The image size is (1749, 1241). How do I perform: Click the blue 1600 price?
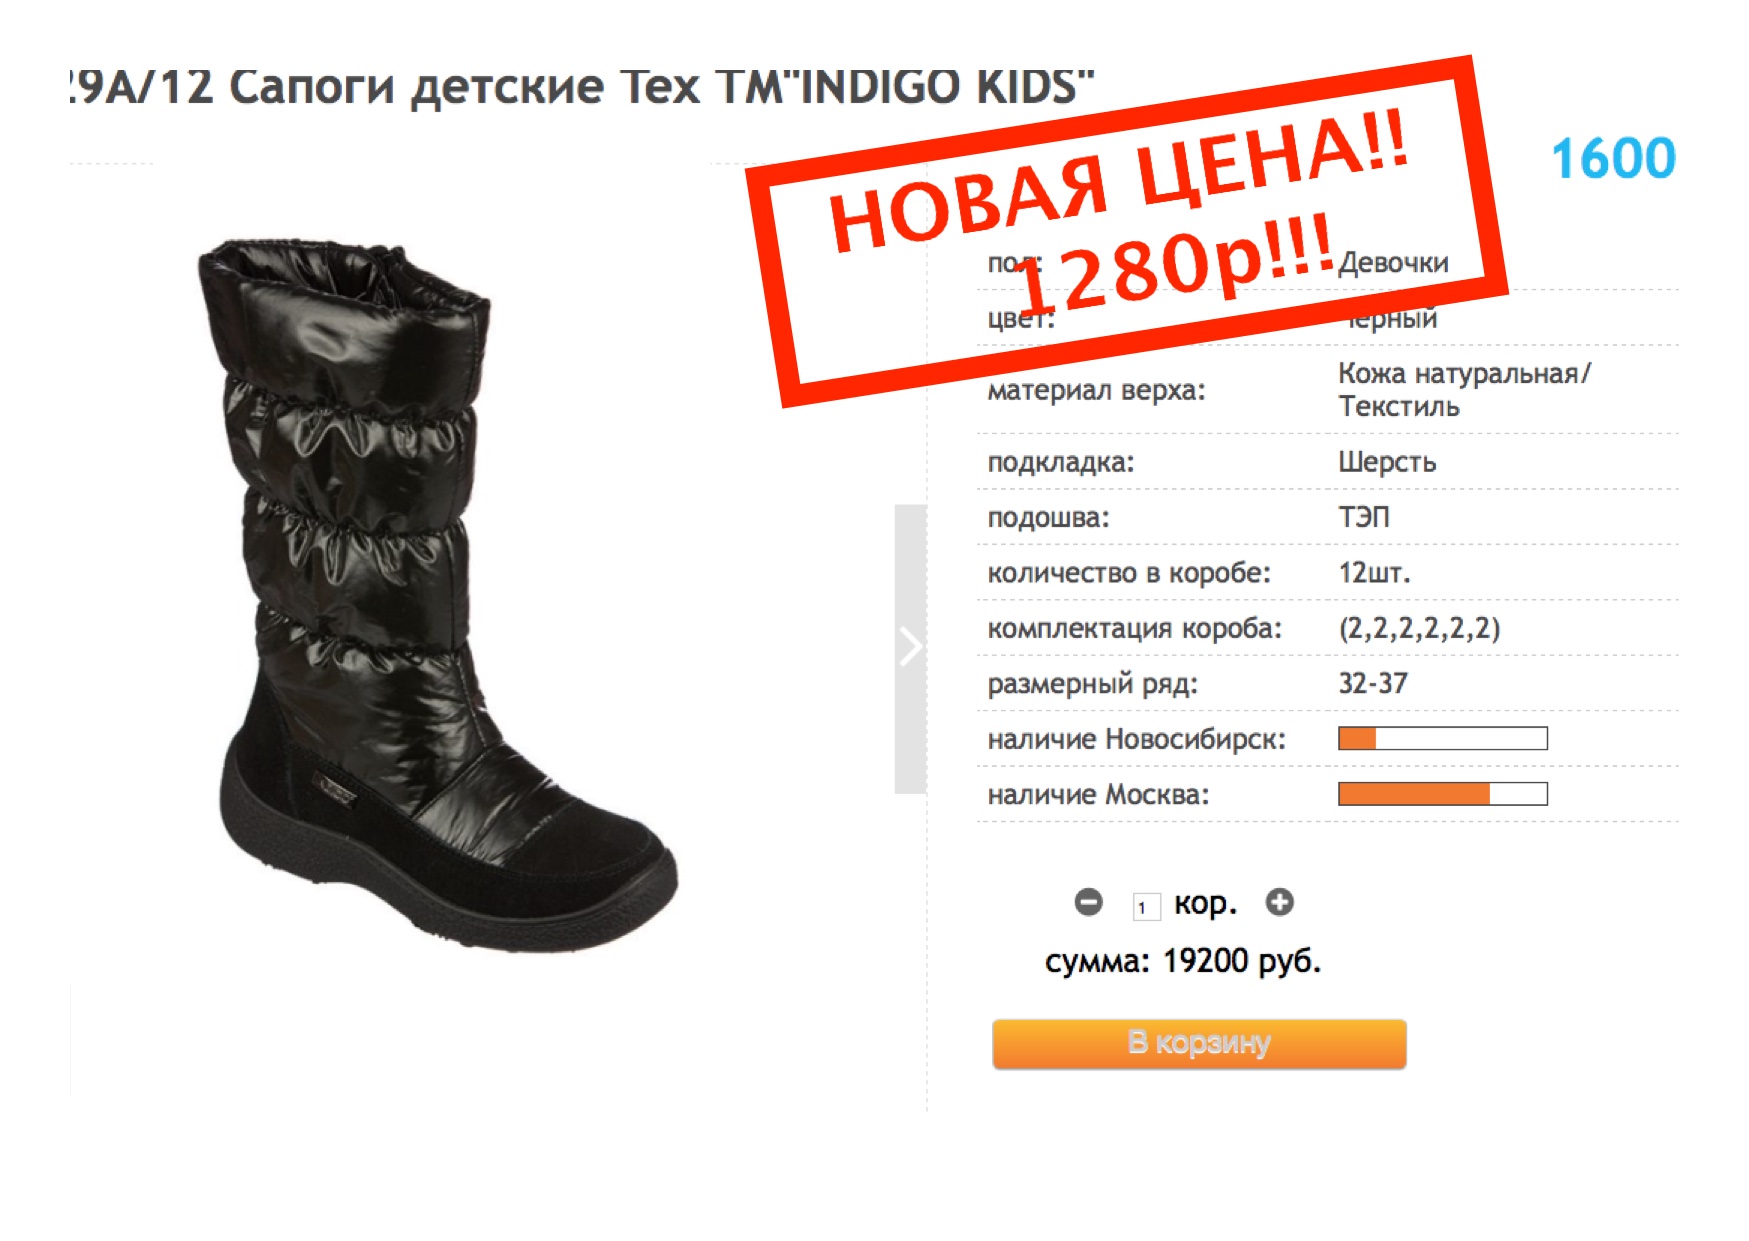pos(1613,159)
